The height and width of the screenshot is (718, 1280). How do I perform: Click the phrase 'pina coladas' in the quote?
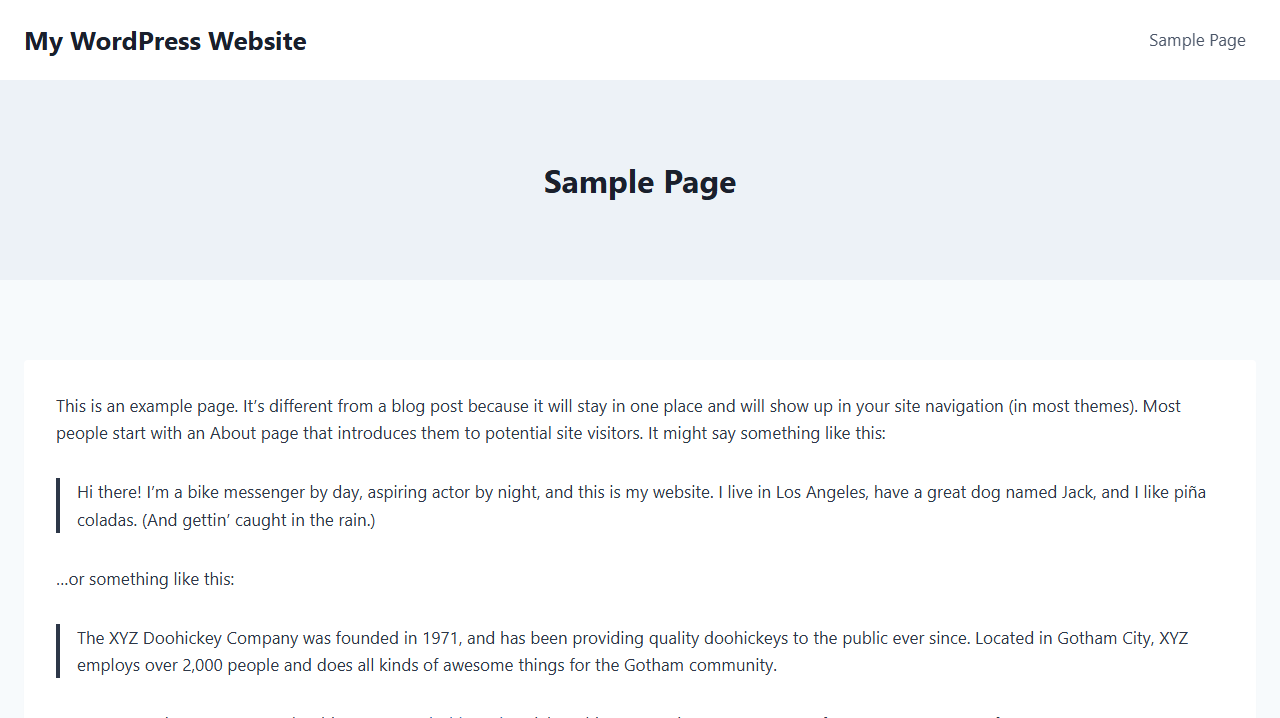[1188, 492]
